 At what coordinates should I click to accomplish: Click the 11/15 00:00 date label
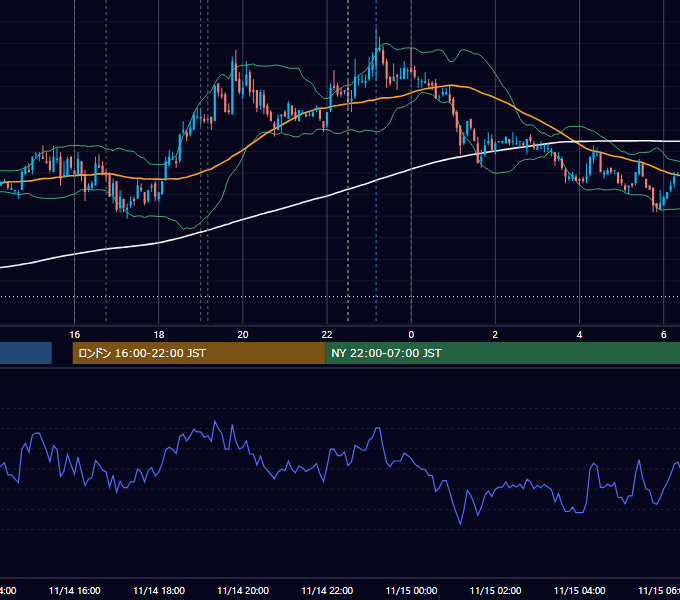coord(411,590)
